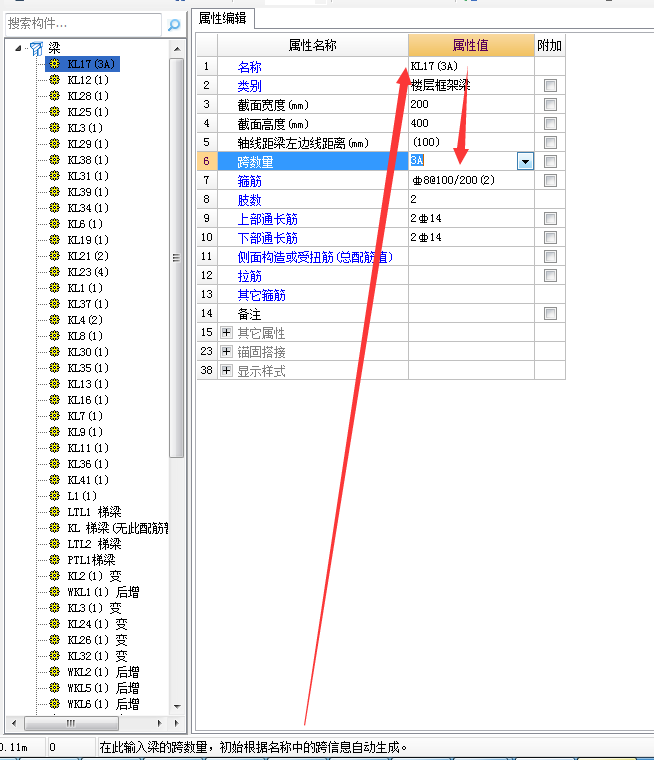Click the gear icon of KL1 (1)
Viewport: 654px width, 760px height.
pos(55,287)
